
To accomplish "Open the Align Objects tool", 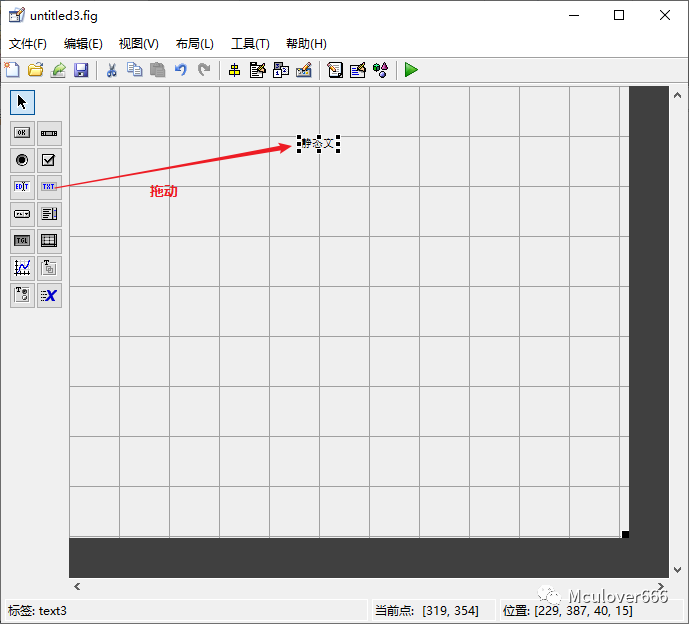I will pos(235,70).
